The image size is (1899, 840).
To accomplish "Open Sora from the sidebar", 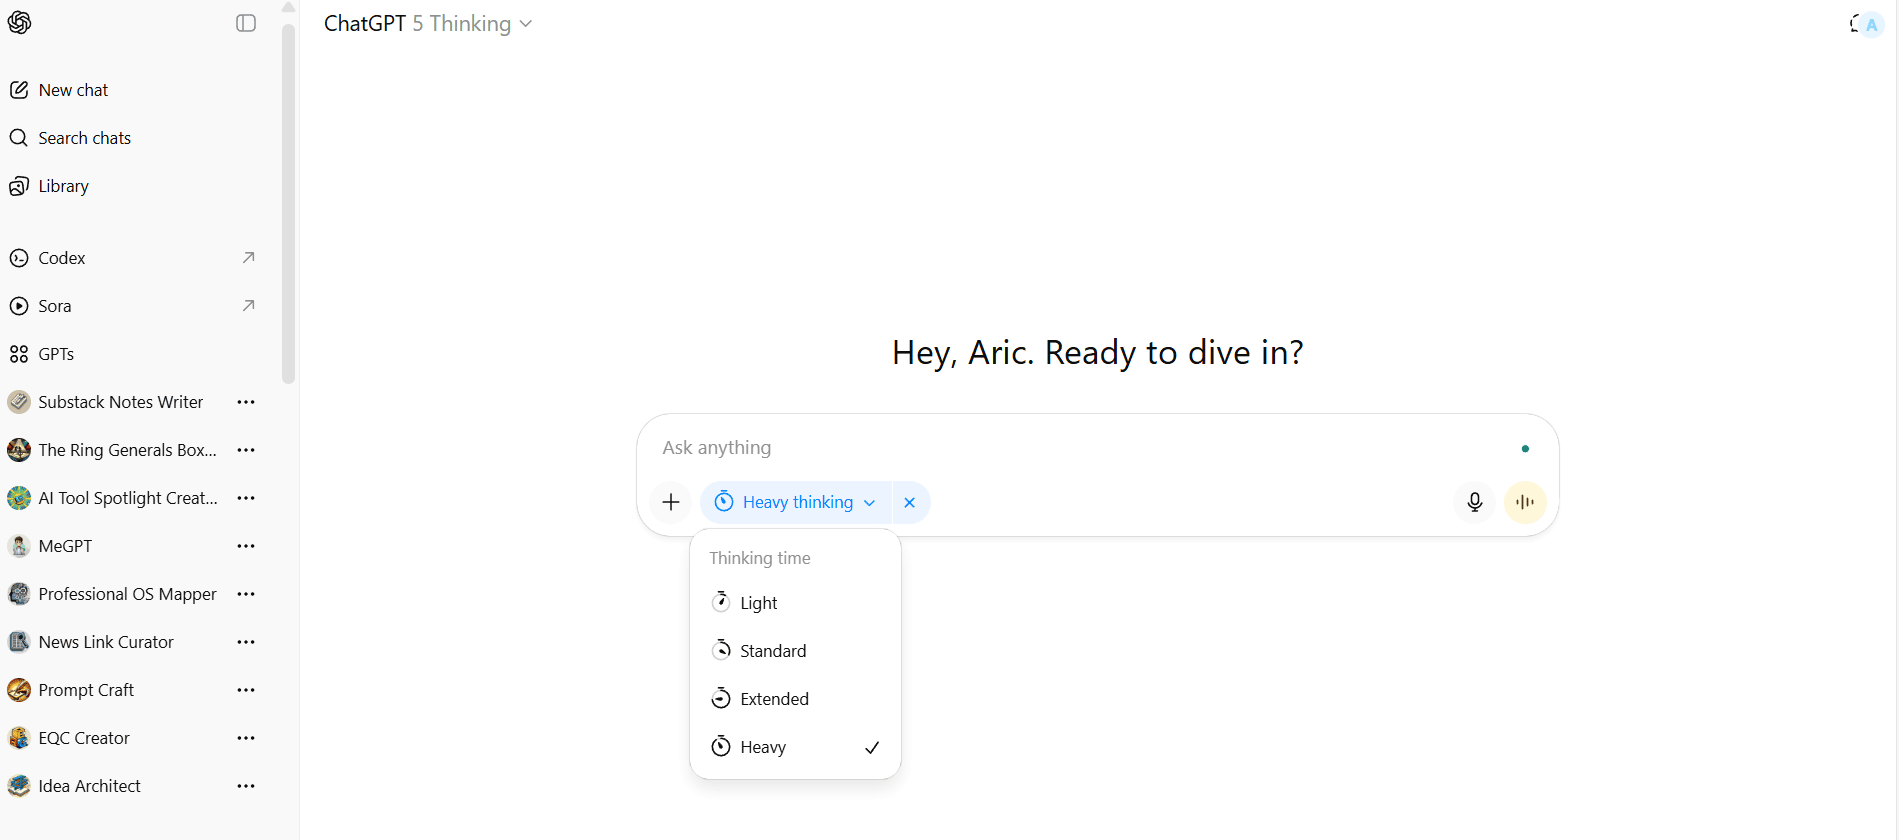I will tap(55, 306).
